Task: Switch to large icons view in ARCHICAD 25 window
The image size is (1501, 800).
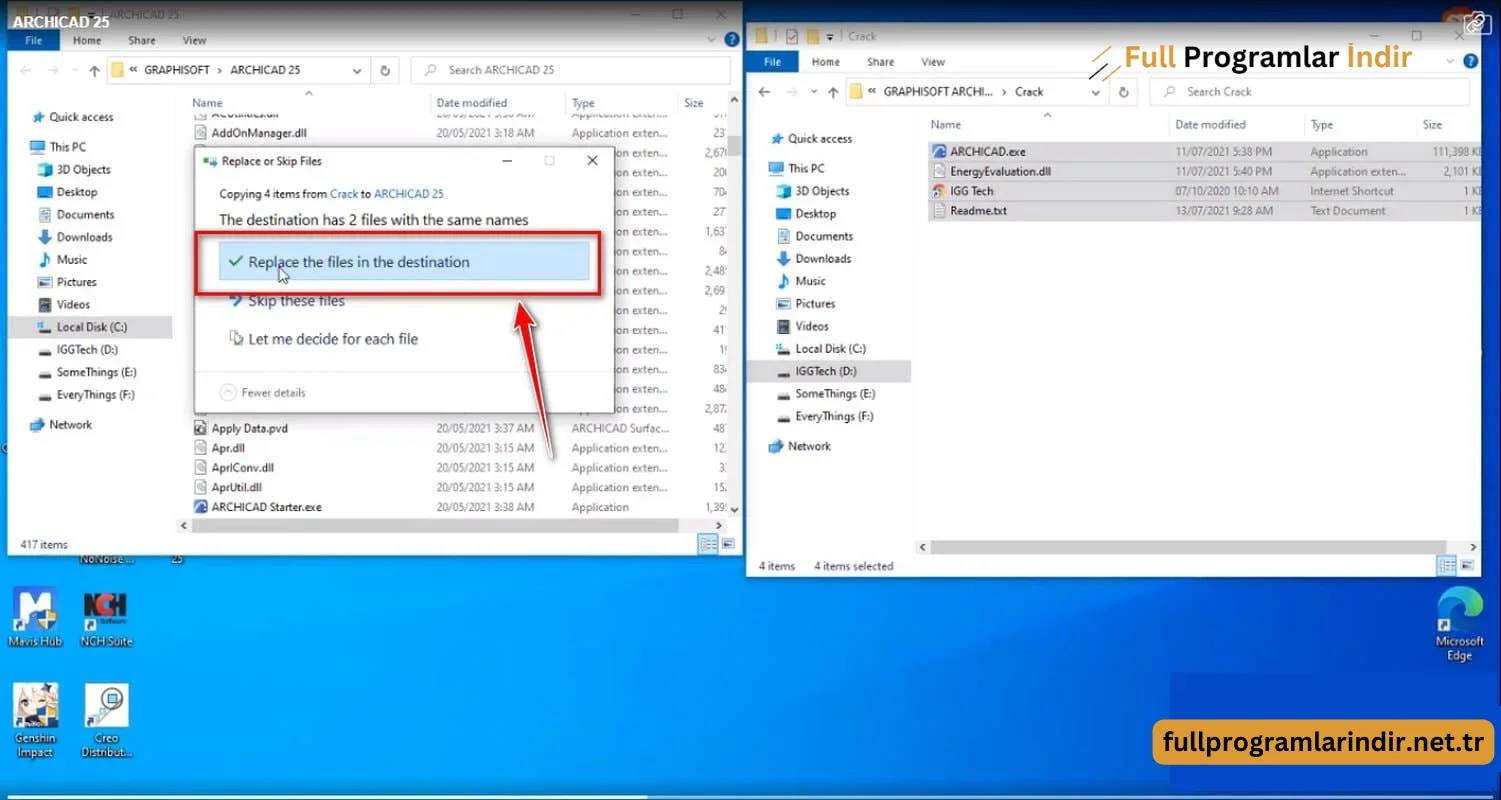Action: pos(728,544)
